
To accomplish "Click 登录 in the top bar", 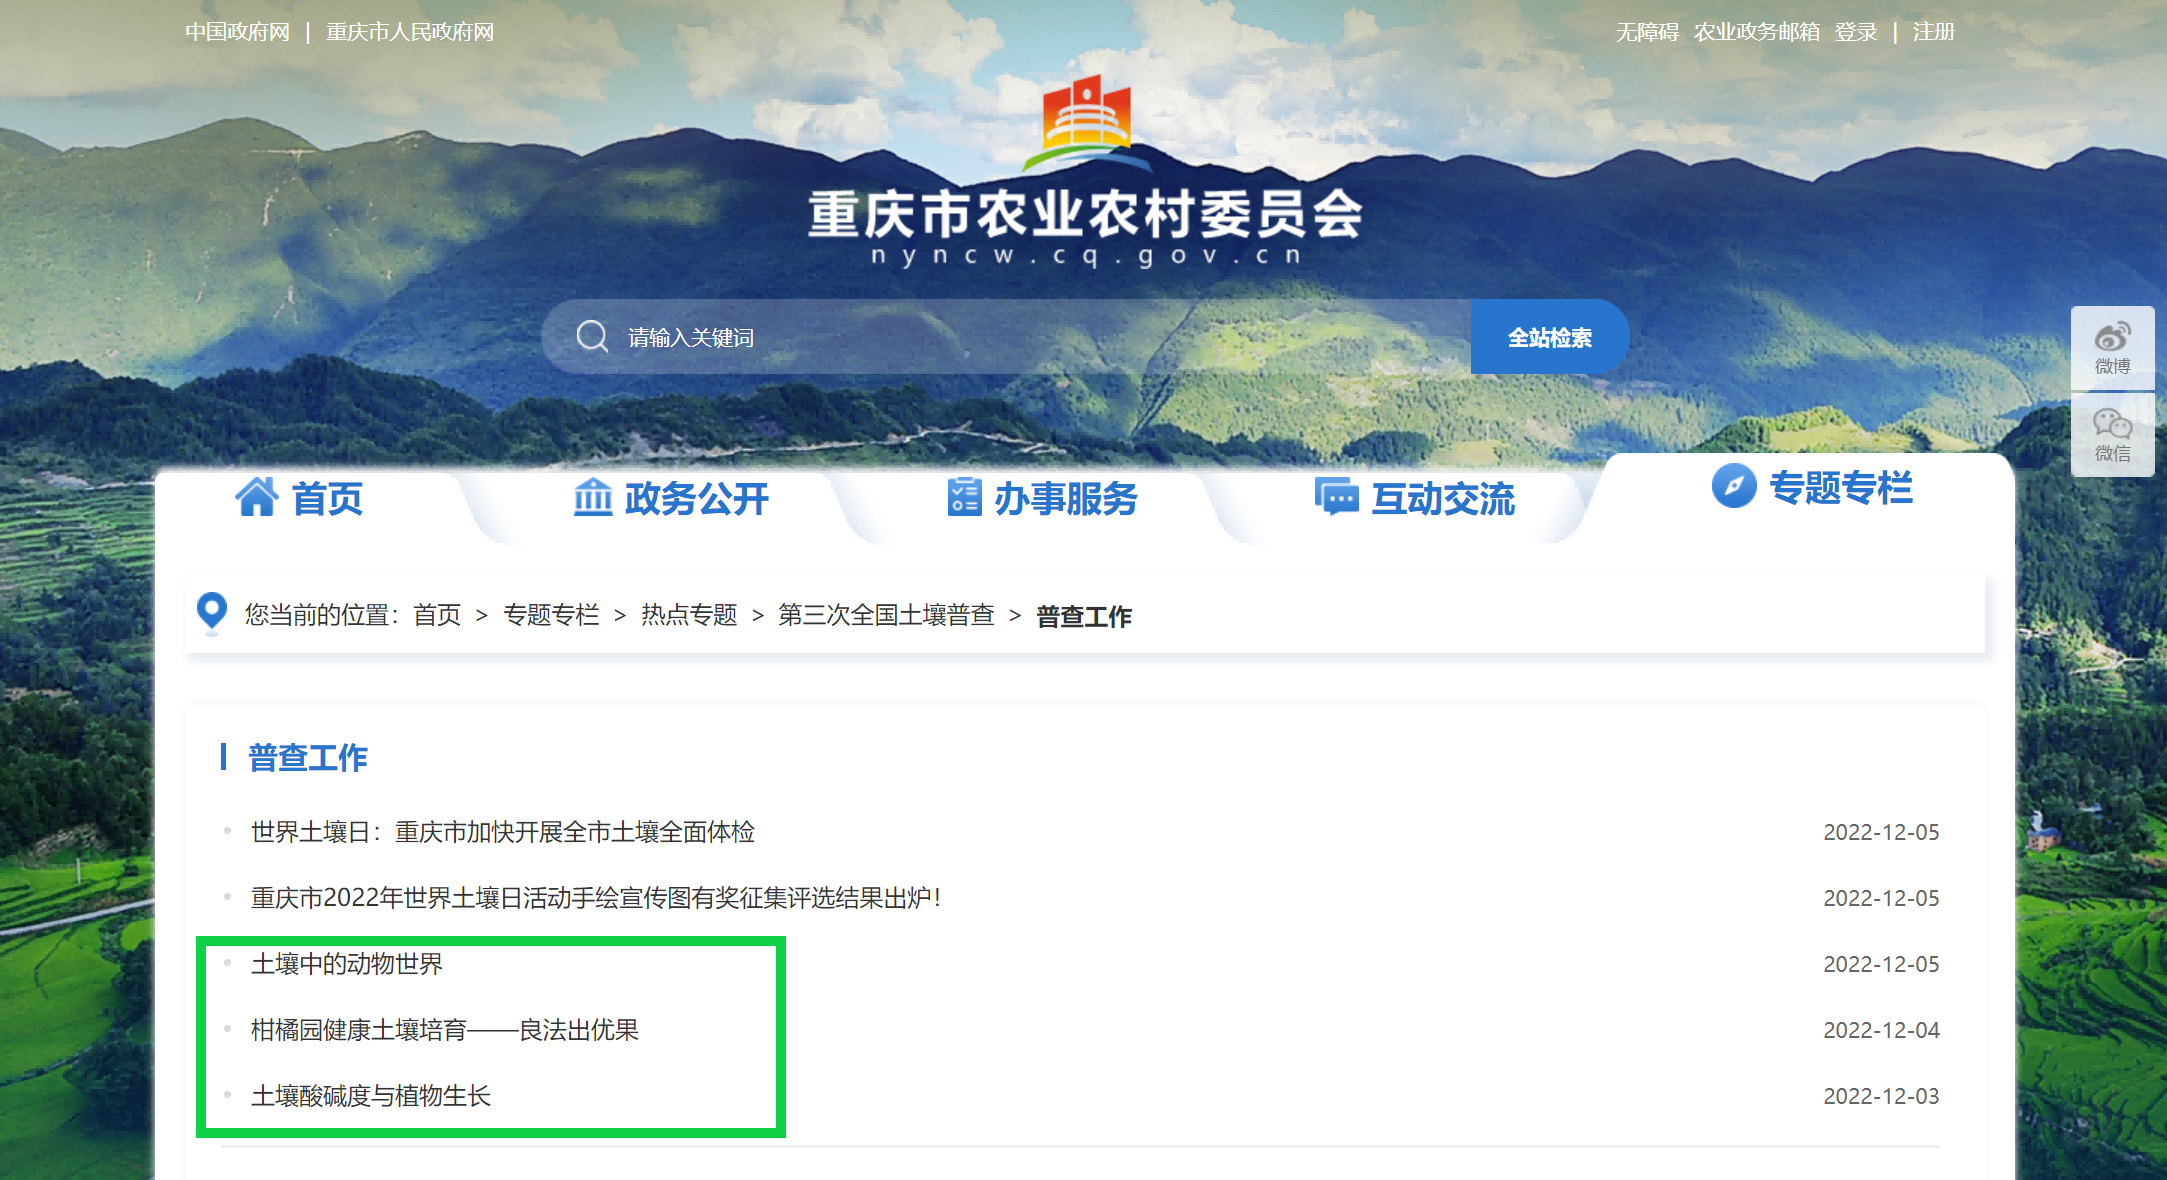I will tap(1856, 32).
